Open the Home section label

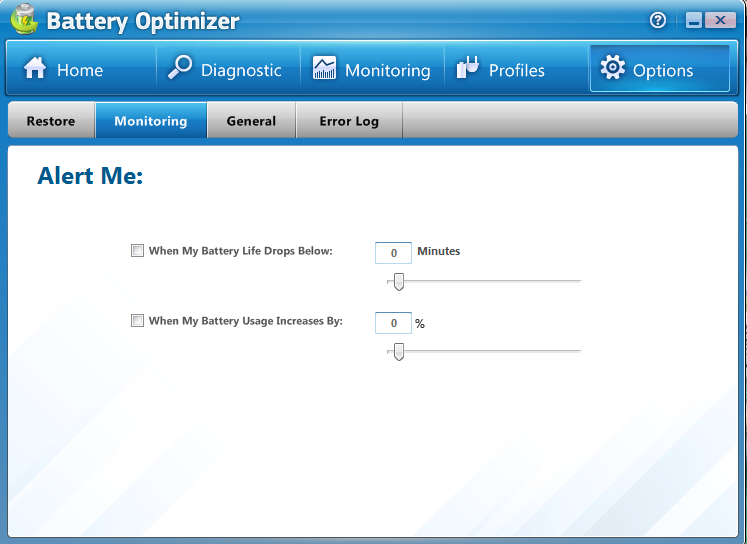[x=80, y=71]
